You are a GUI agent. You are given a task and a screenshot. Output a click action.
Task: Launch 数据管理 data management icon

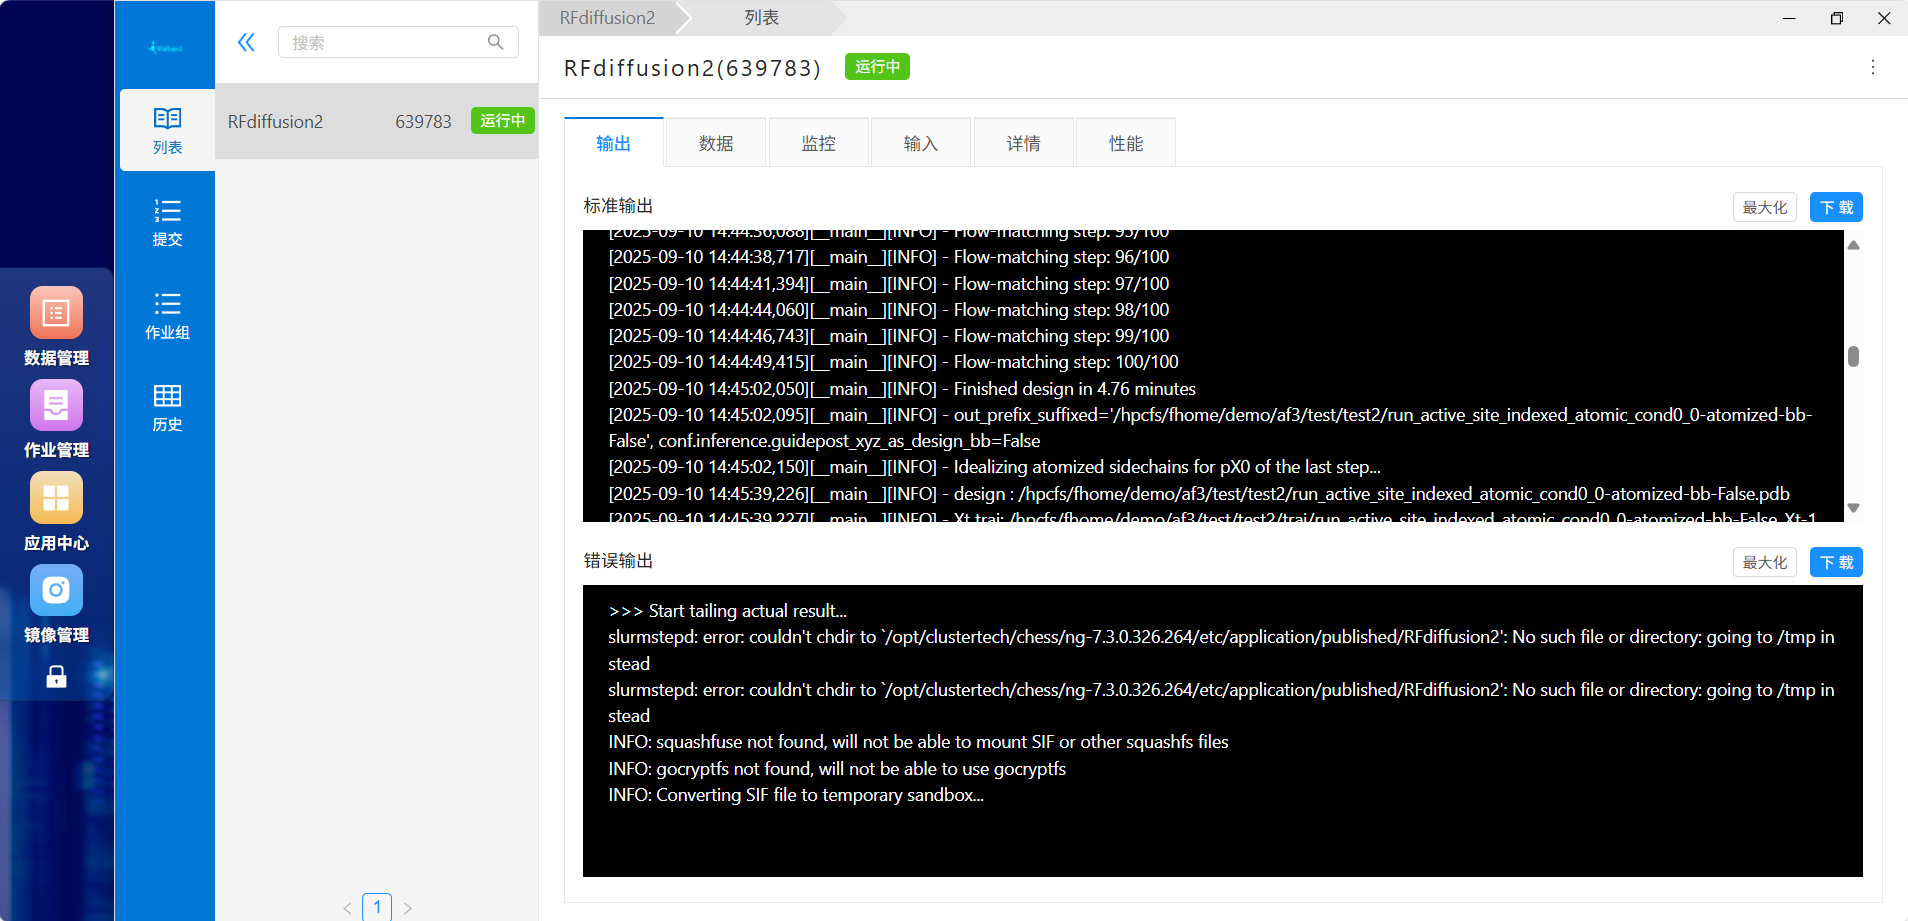point(56,314)
